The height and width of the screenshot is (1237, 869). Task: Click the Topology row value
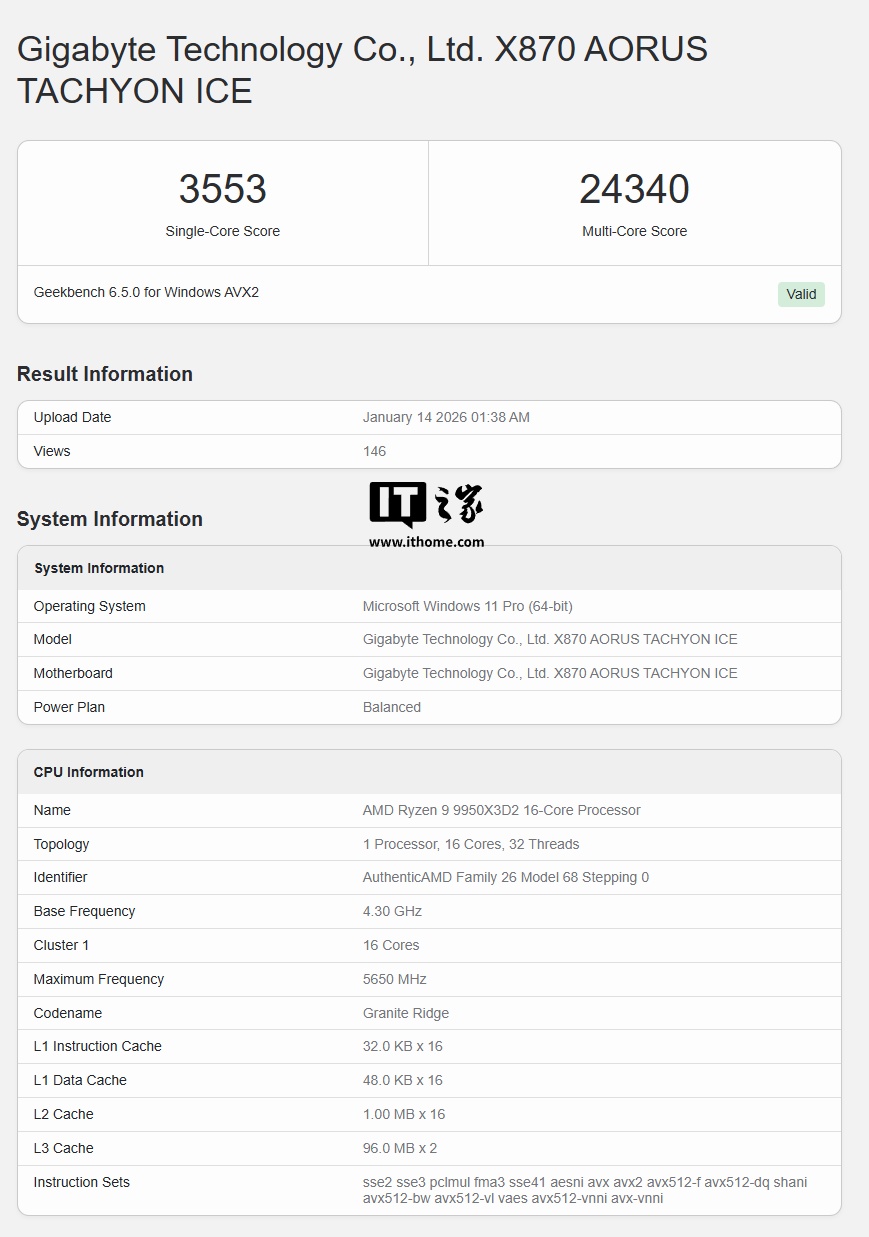[470, 844]
